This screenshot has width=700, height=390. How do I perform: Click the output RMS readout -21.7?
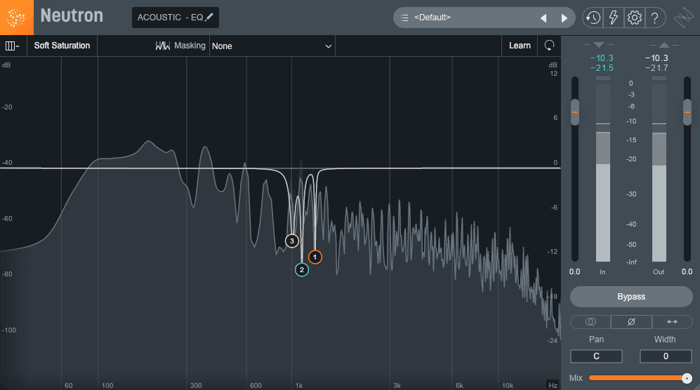[x=657, y=68]
